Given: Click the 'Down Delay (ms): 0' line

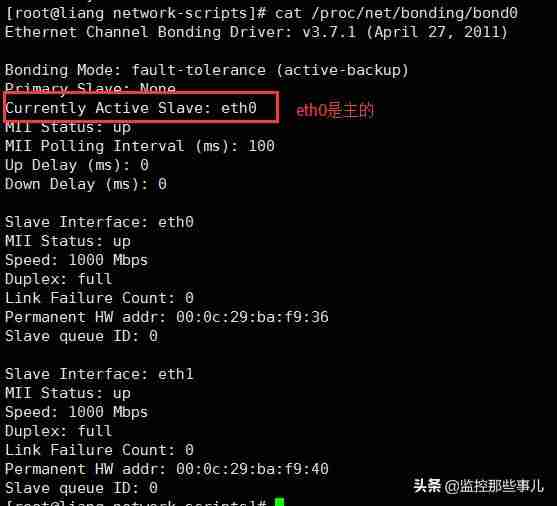Looking at the screenshot, I should point(86,184).
